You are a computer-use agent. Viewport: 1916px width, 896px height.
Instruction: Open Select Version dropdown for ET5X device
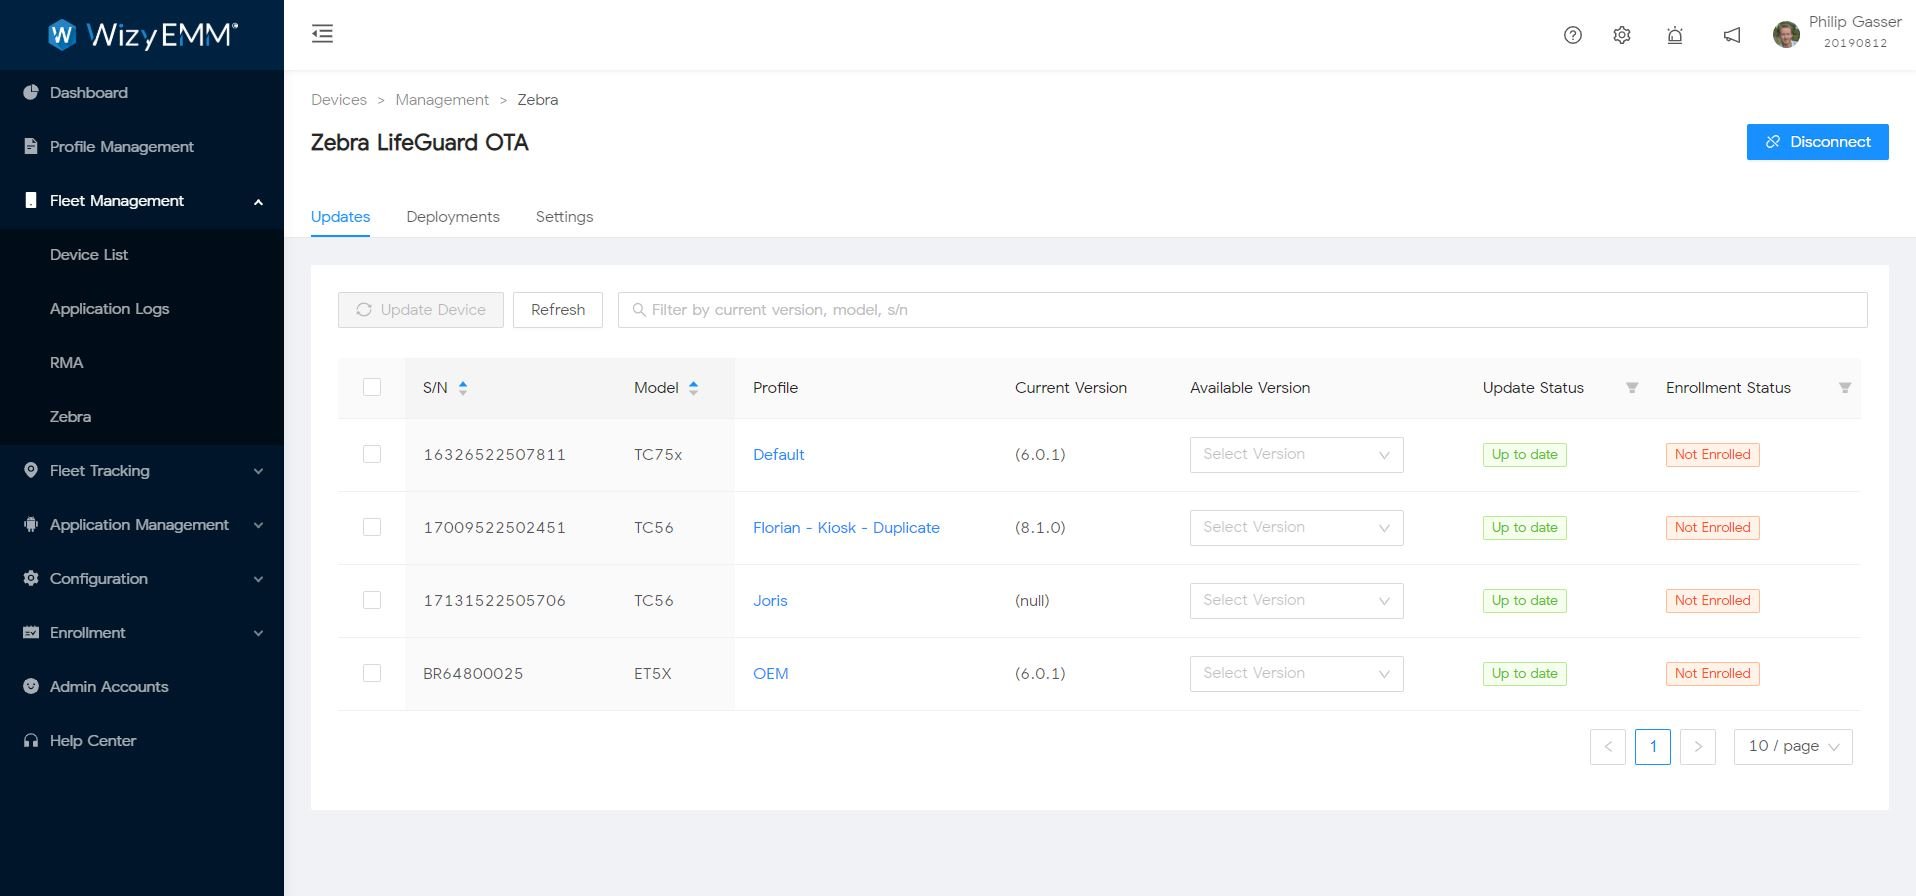point(1296,674)
